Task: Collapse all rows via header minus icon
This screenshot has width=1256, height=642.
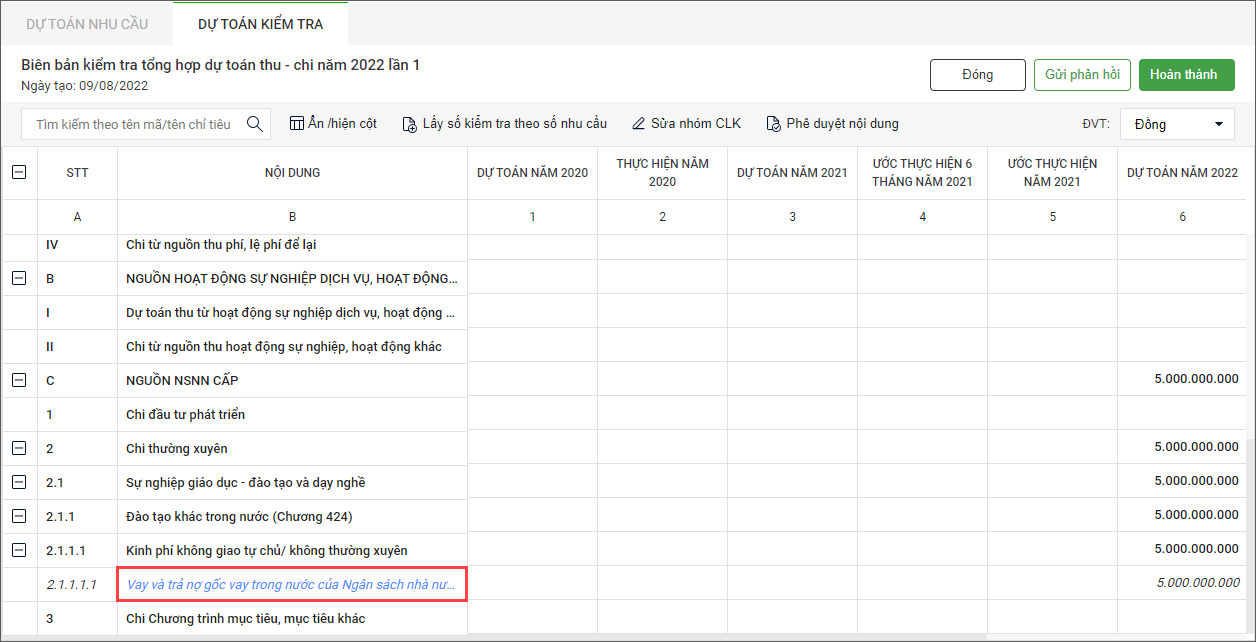Action: tap(19, 172)
